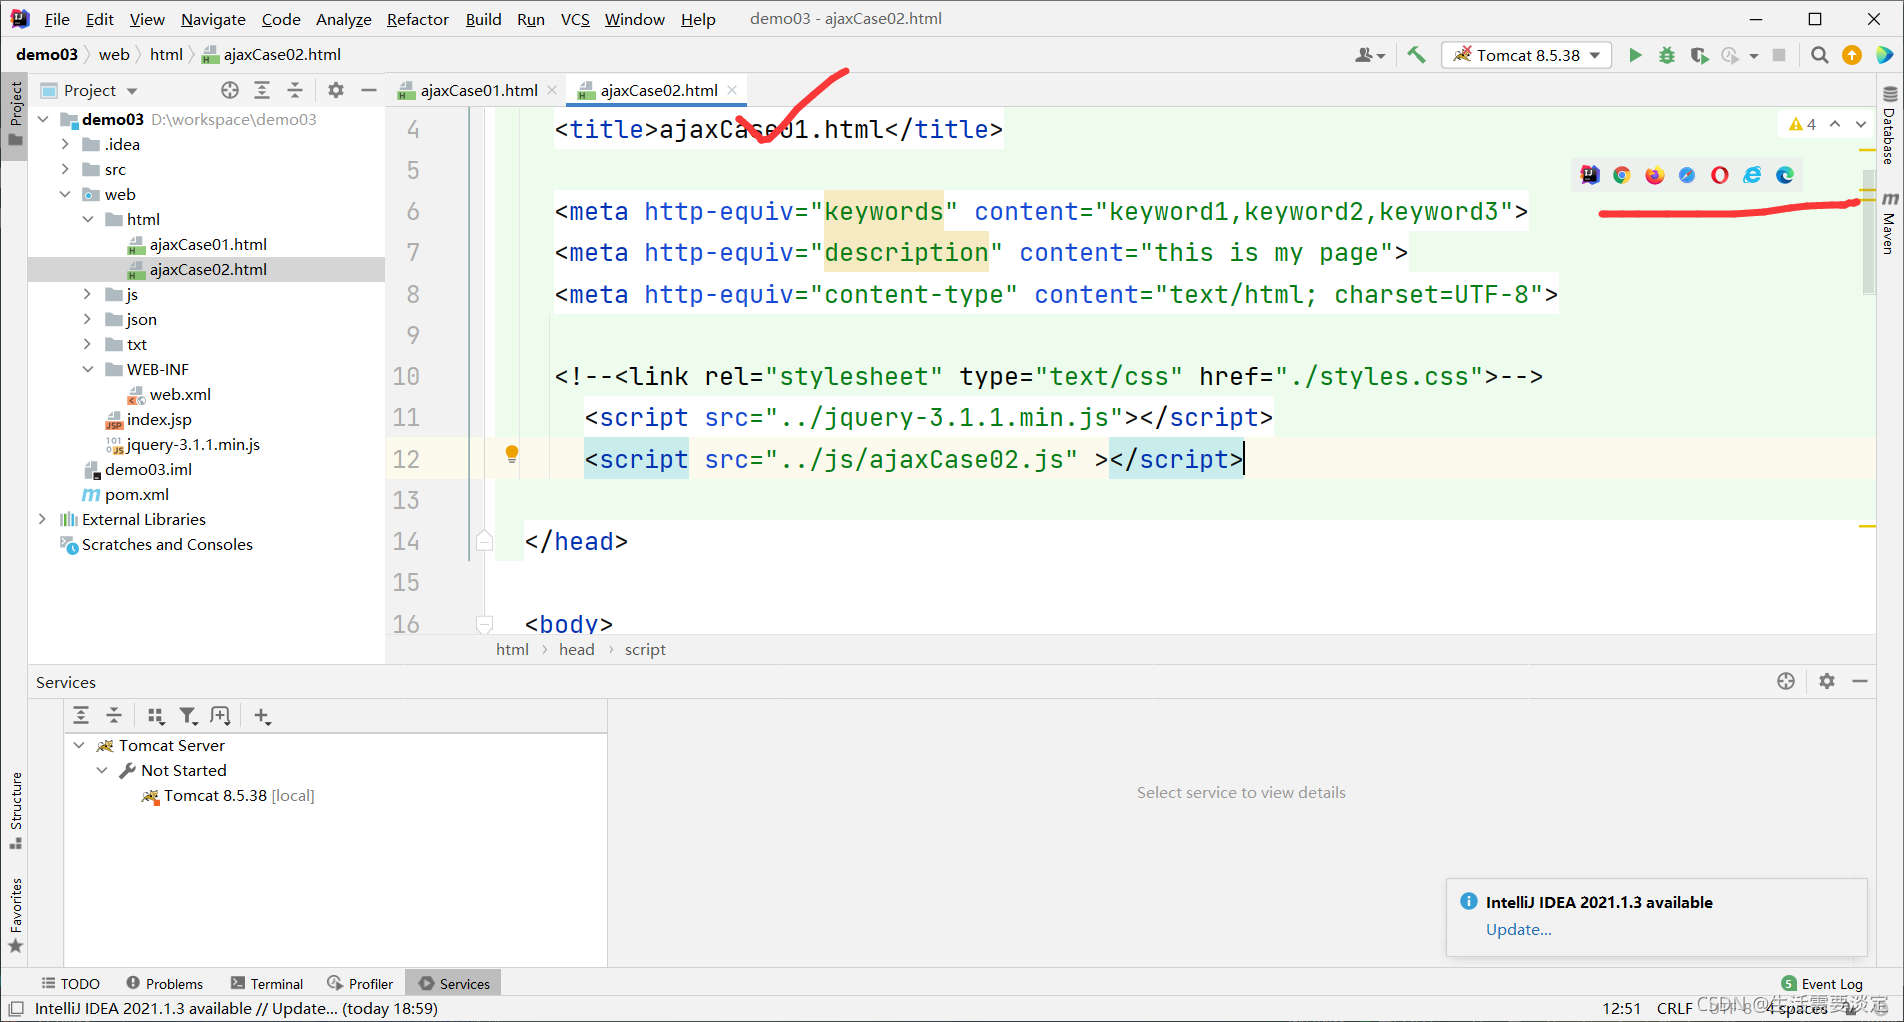
Task: Expand the src folder
Action: pos(65,169)
